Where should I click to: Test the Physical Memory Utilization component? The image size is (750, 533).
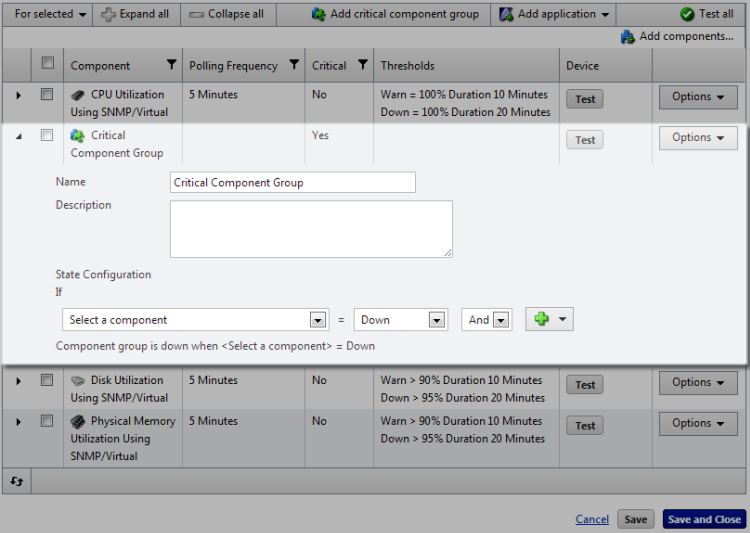[x=585, y=425]
